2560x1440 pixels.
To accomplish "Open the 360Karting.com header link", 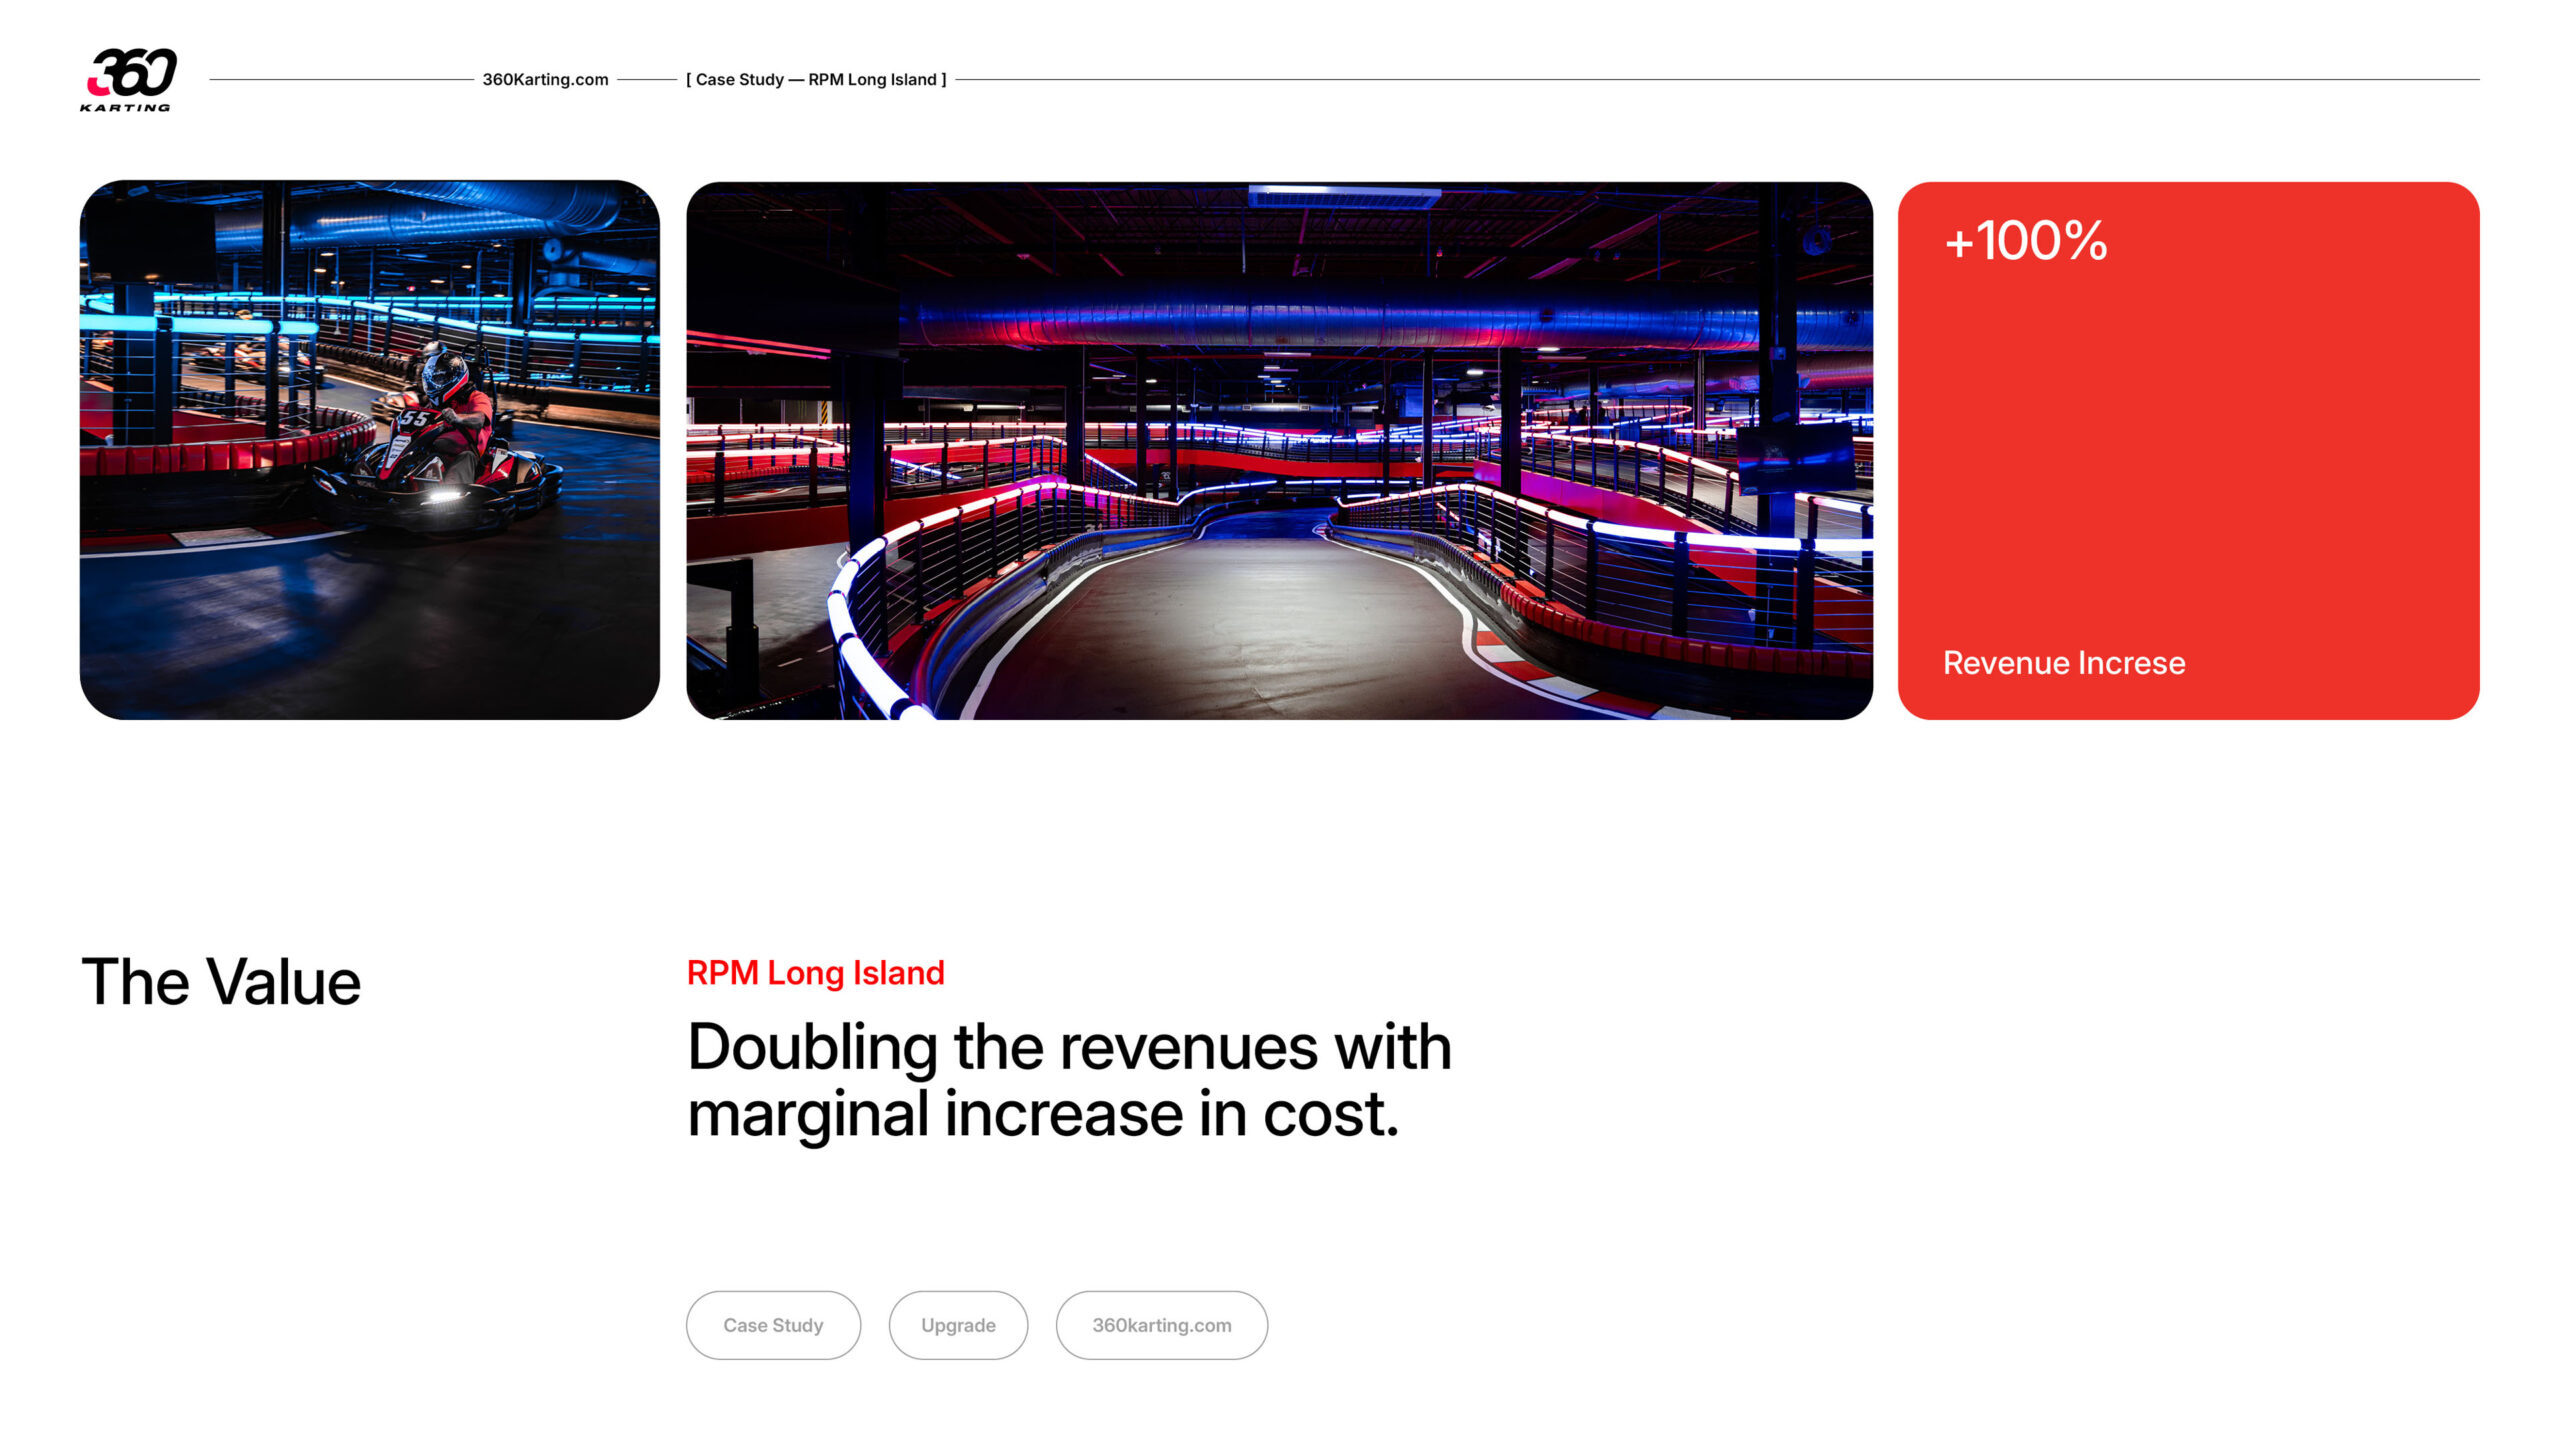I will pyautogui.click(x=545, y=80).
